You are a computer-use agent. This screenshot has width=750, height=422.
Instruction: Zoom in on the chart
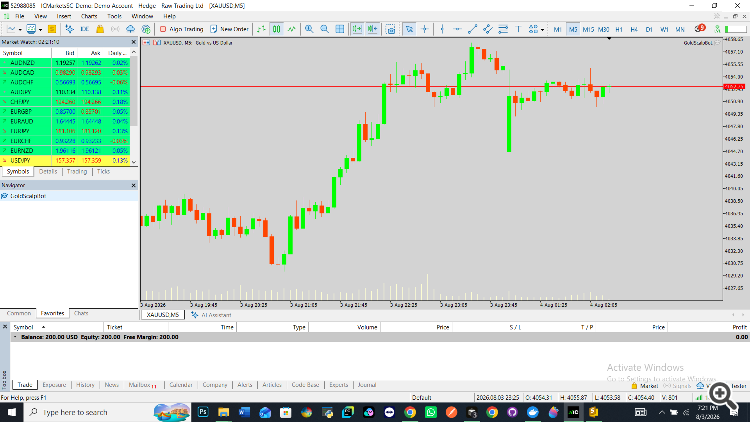tap(309, 29)
